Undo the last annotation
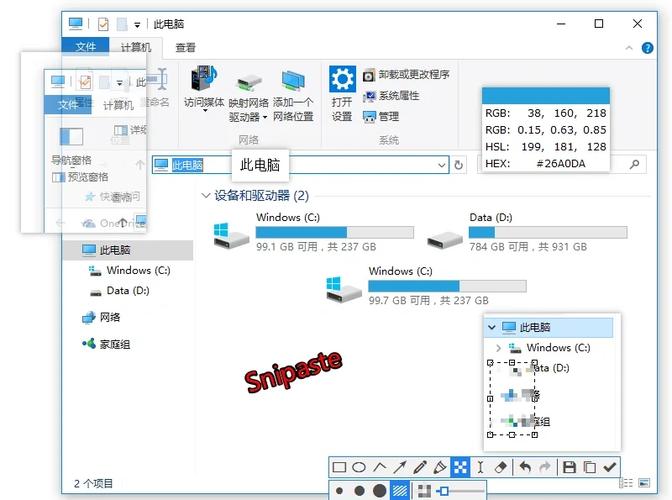 pyautogui.click(x=525, y=467)
